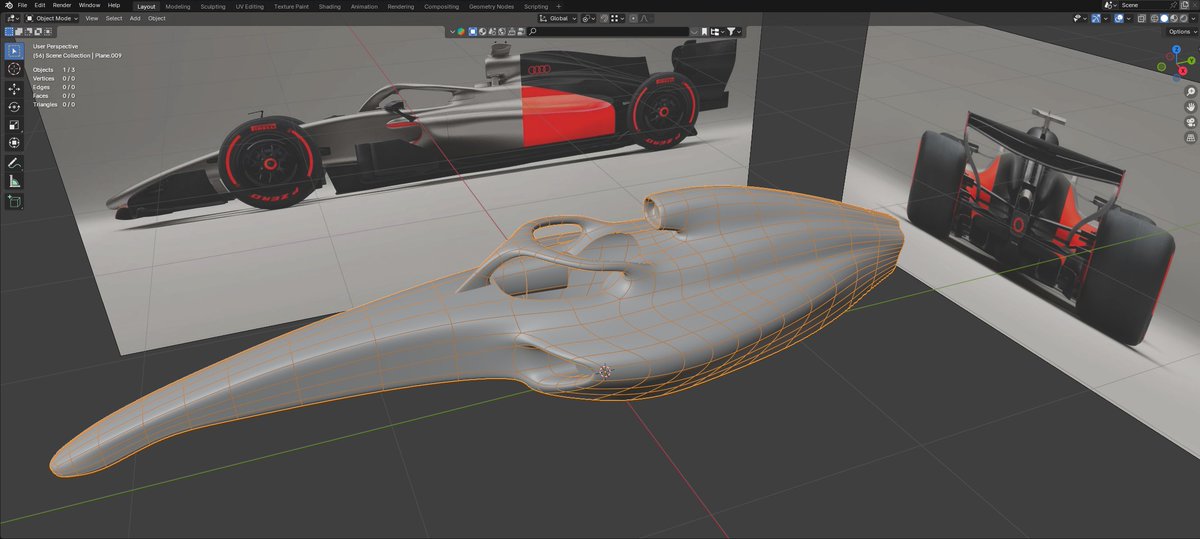Click the 3D cursor on car body
Image resolution: width=1200 pixels, height=539 pixels.
[605, 371]
